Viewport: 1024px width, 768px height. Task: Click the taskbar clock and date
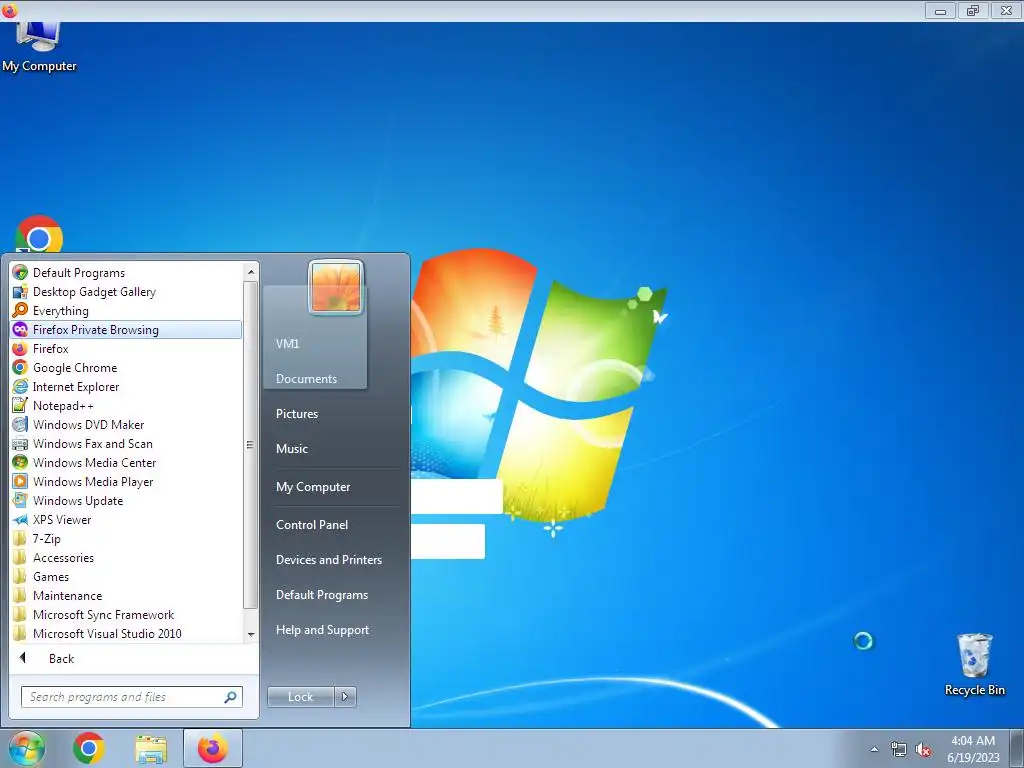tap(973, 749)
